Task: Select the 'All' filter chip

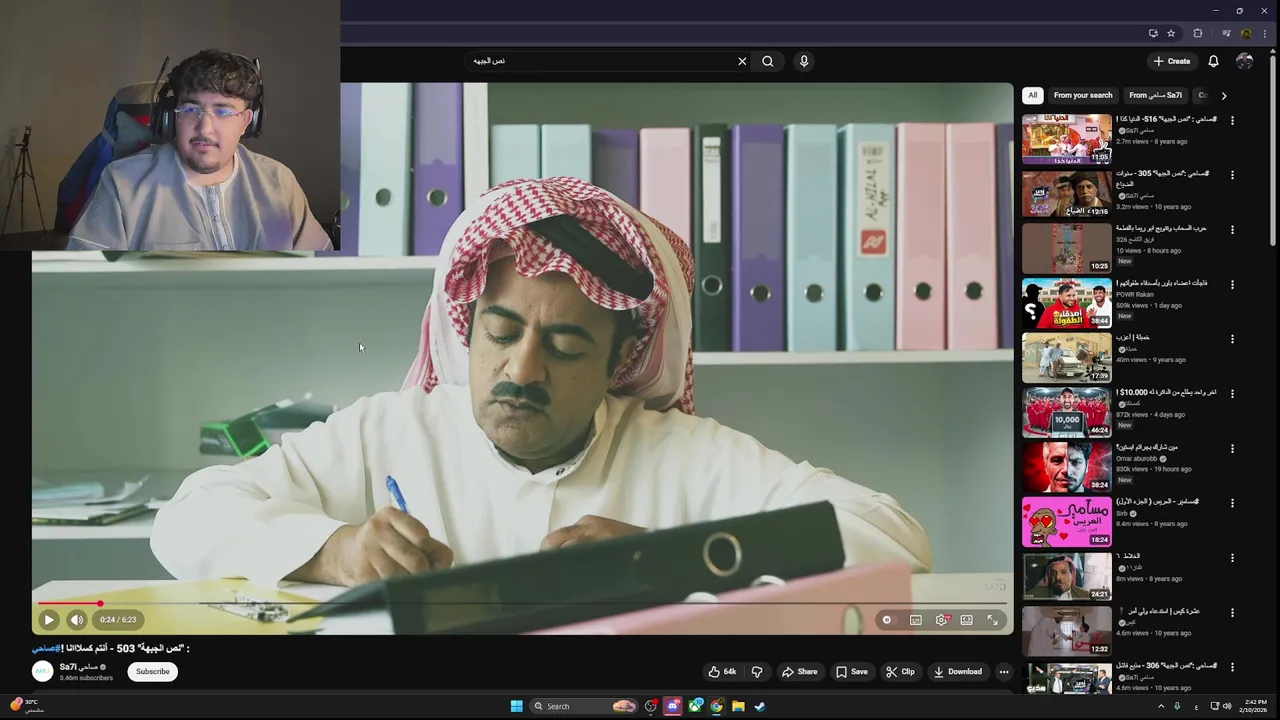Action: [1033, 95]
